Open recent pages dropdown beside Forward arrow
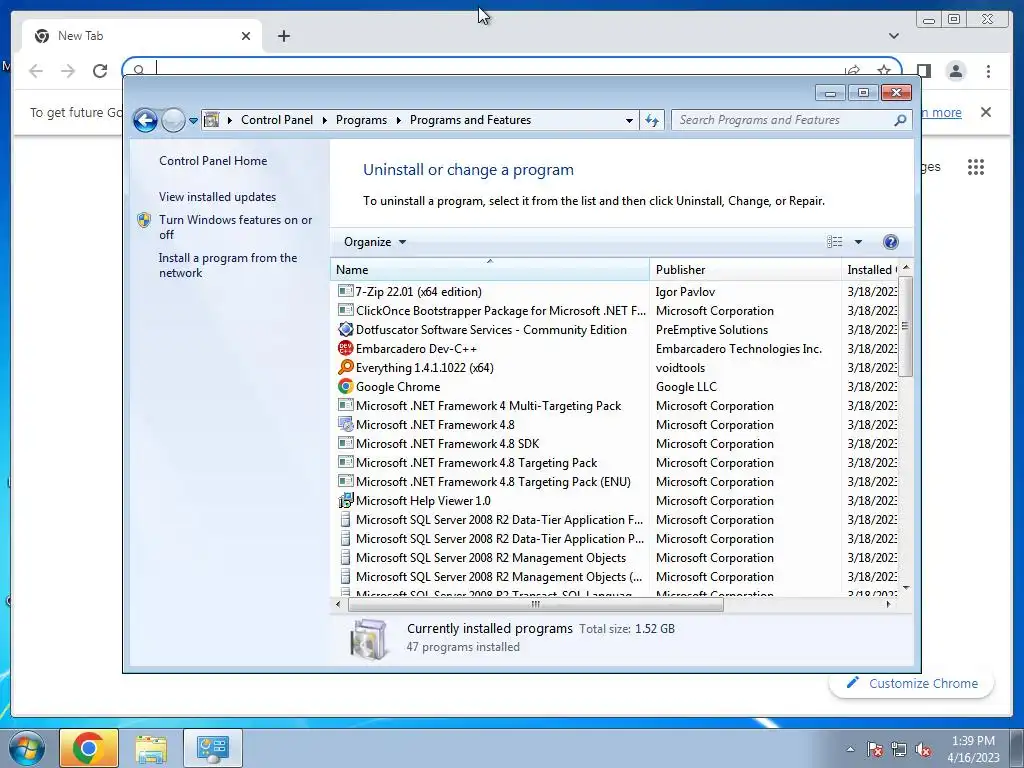1024x768 pixels. click(x=193, y=121)
